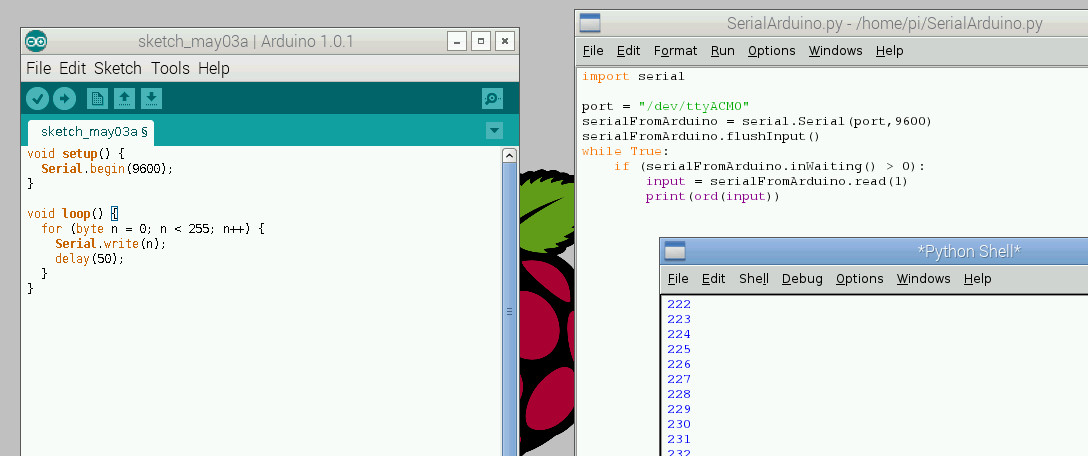Click the inWaiting() > 0 if line
Viewport: 1088px width, 456px height.
(770, 167)
